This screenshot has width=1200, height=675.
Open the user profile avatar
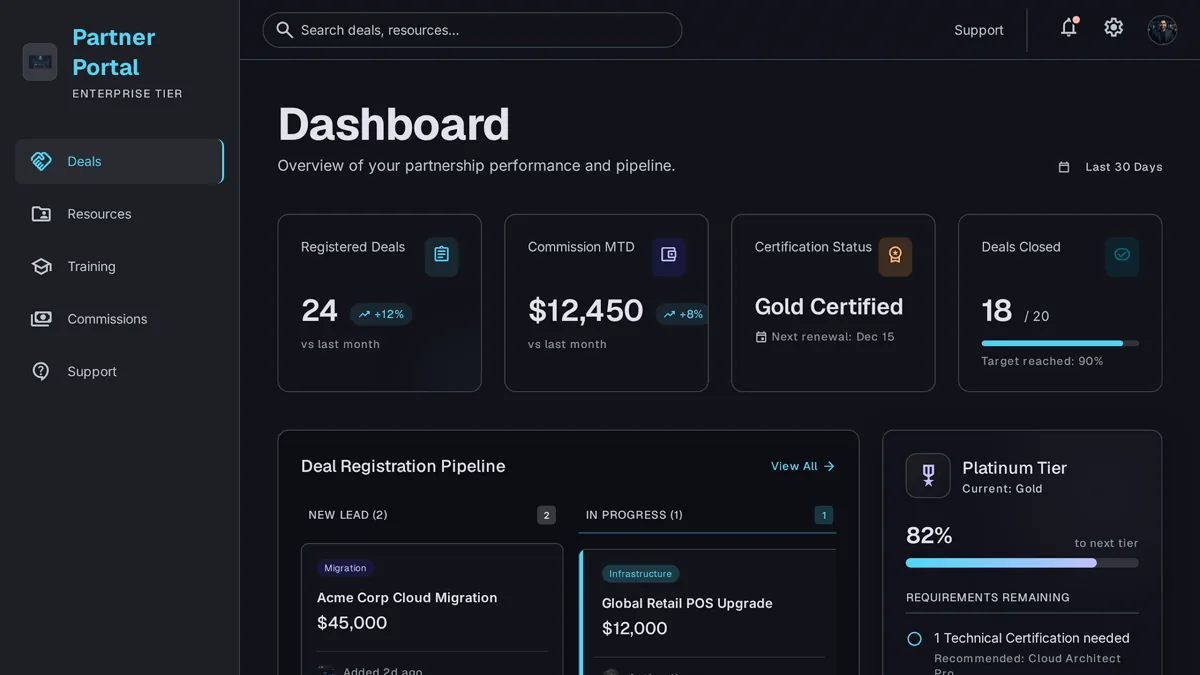pos(1162,29)
